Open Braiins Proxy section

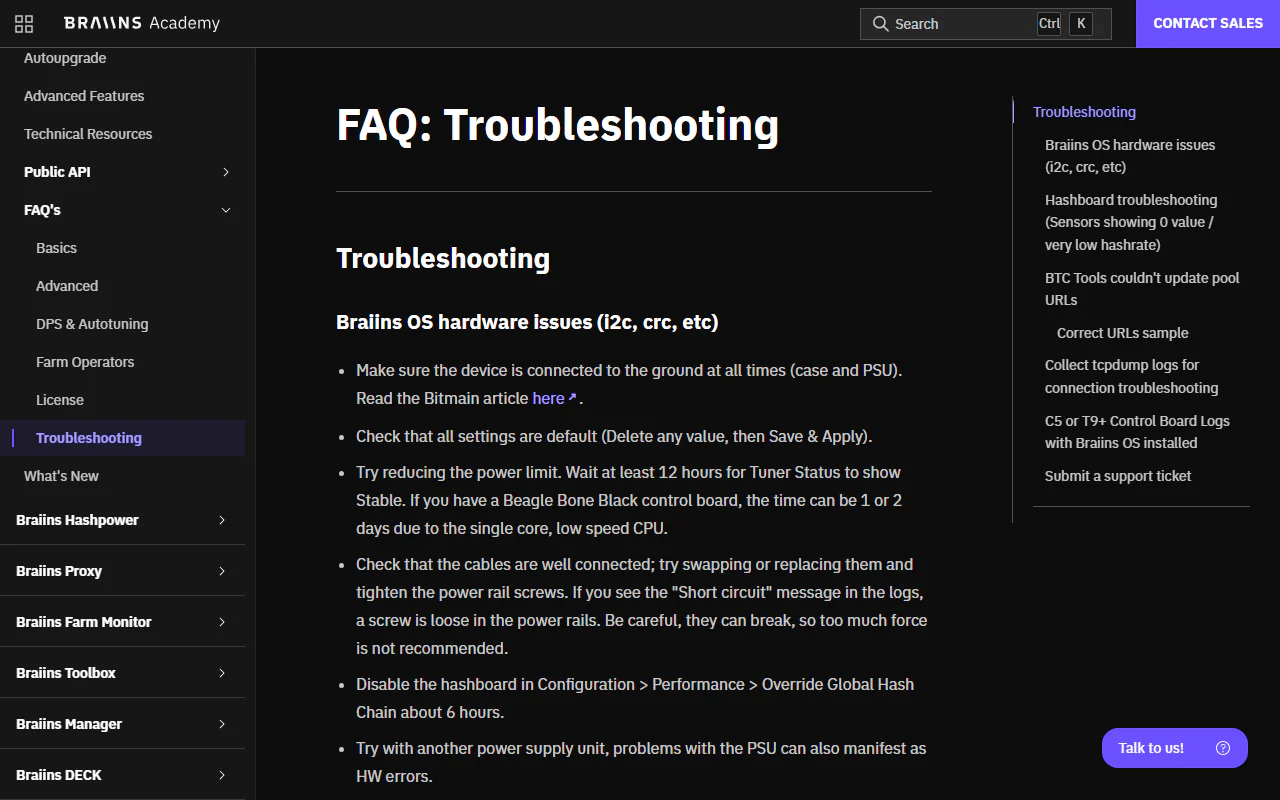pos(59,571)
